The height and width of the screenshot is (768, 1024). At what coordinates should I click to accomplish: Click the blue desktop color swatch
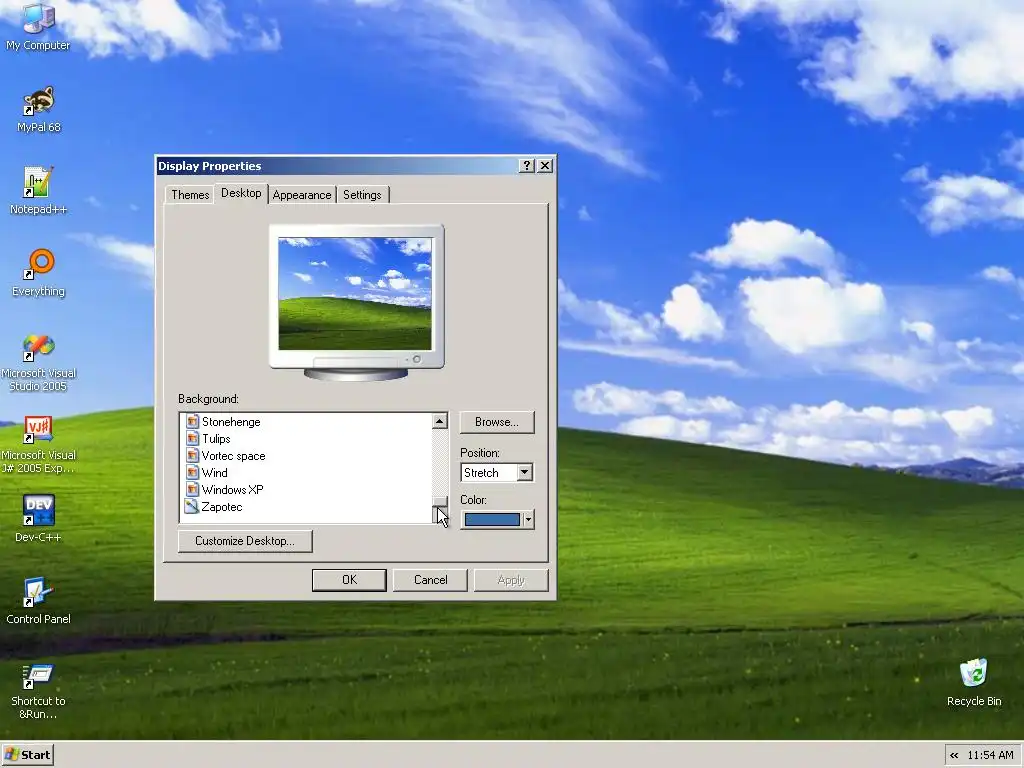pos(492,520)
